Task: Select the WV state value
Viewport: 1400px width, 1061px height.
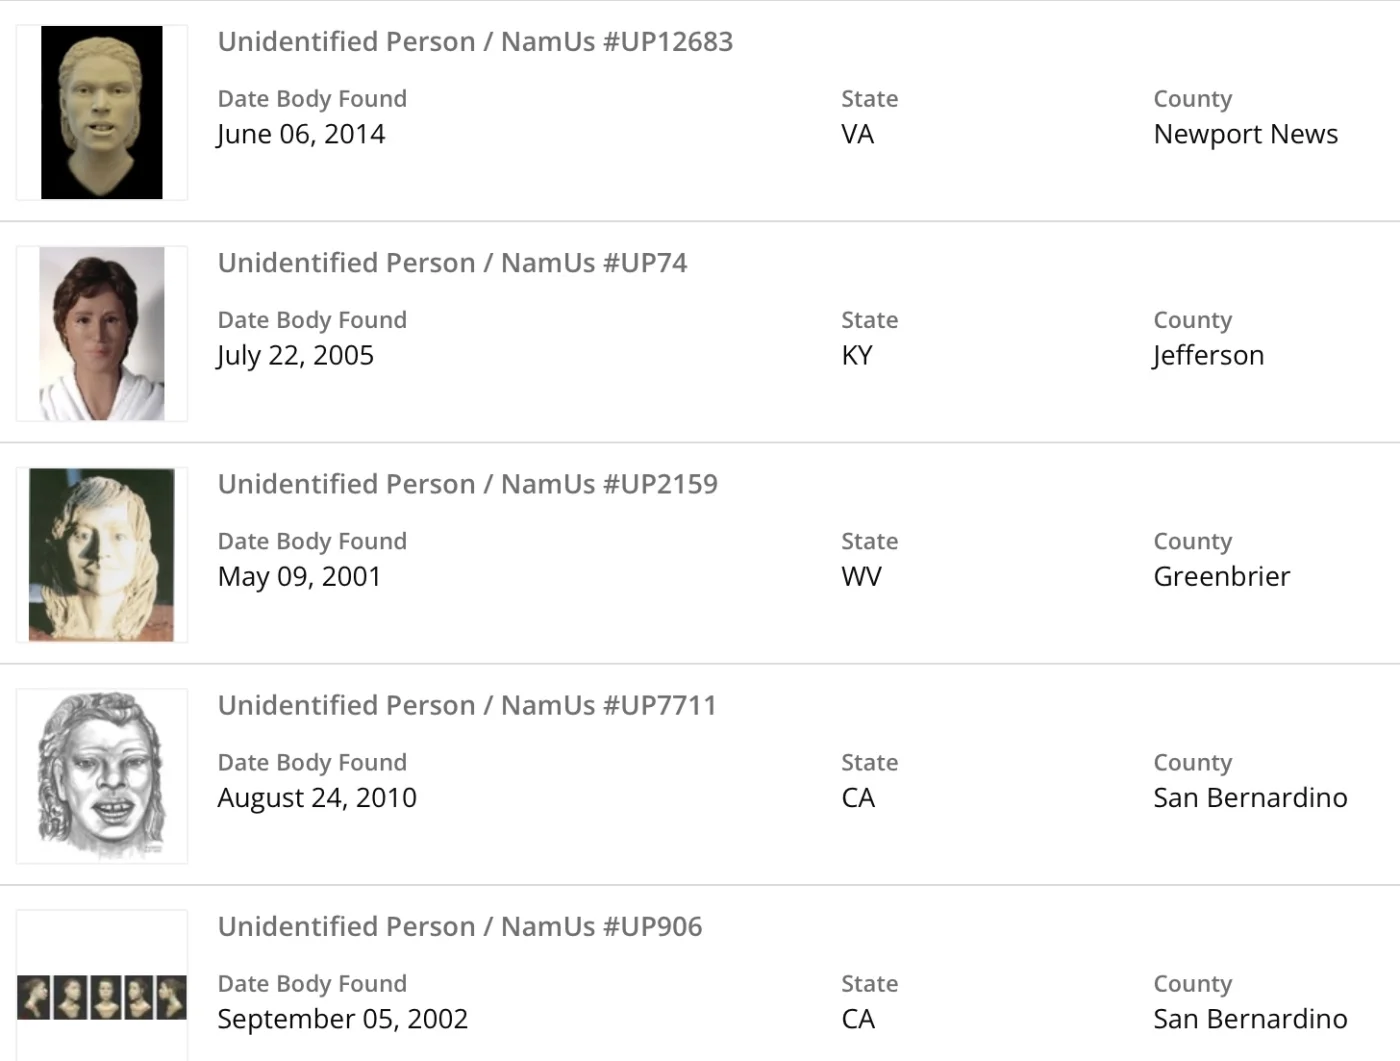Action: point(861,576)
